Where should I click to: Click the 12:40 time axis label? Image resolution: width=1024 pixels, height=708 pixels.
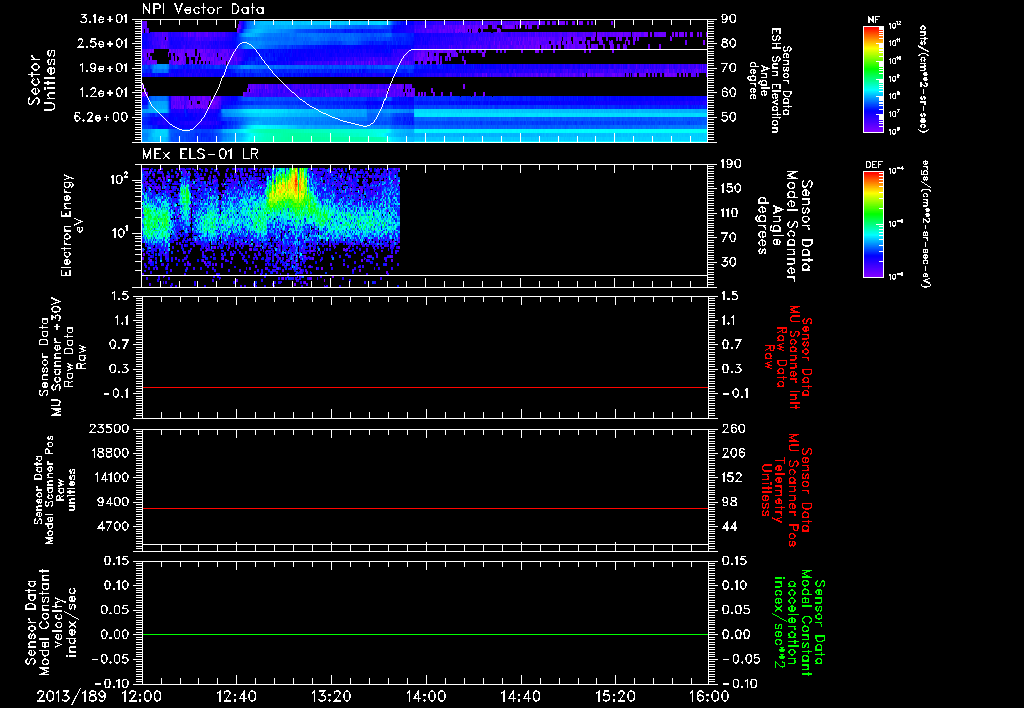tap(236, 696)
